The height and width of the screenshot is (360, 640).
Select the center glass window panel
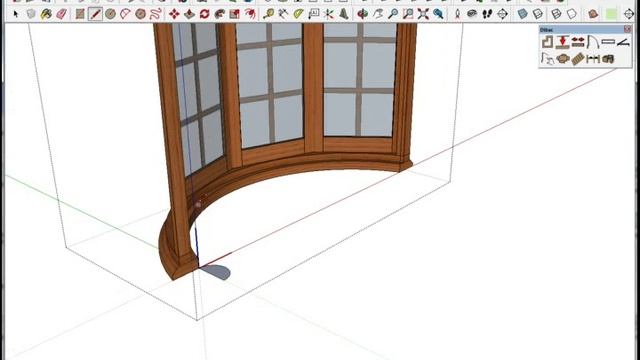click(x=270, y=86)
